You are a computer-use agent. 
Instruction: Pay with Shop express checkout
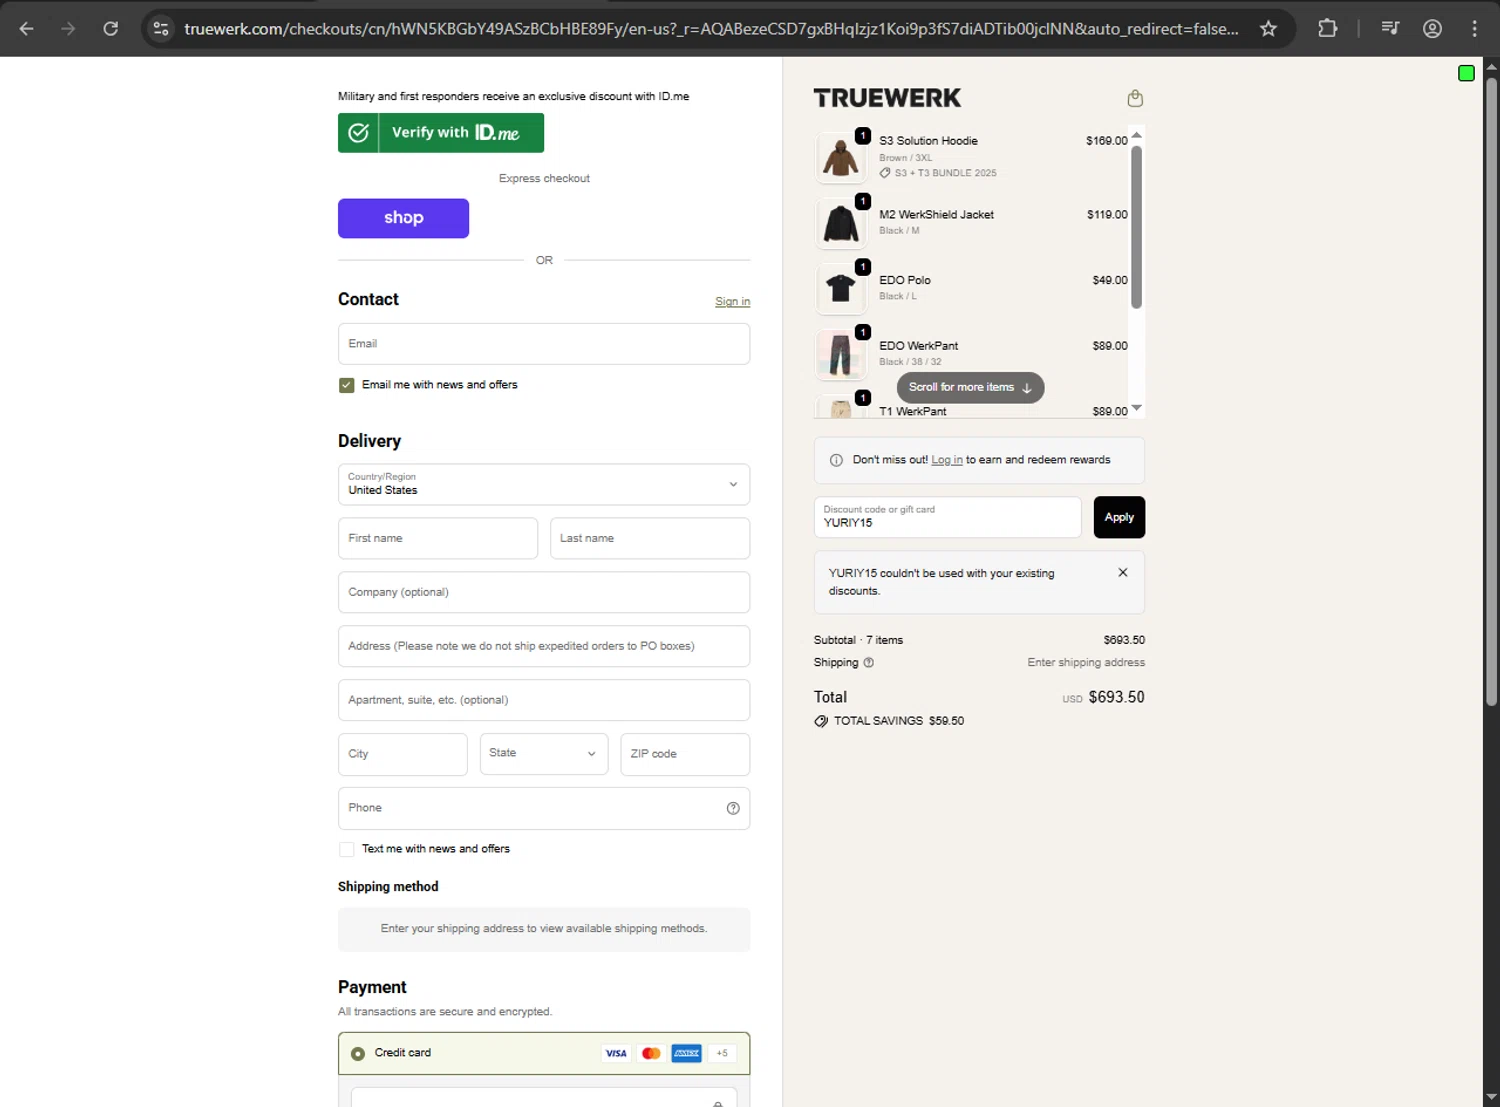pyautogui.click(x=403, y=218)
